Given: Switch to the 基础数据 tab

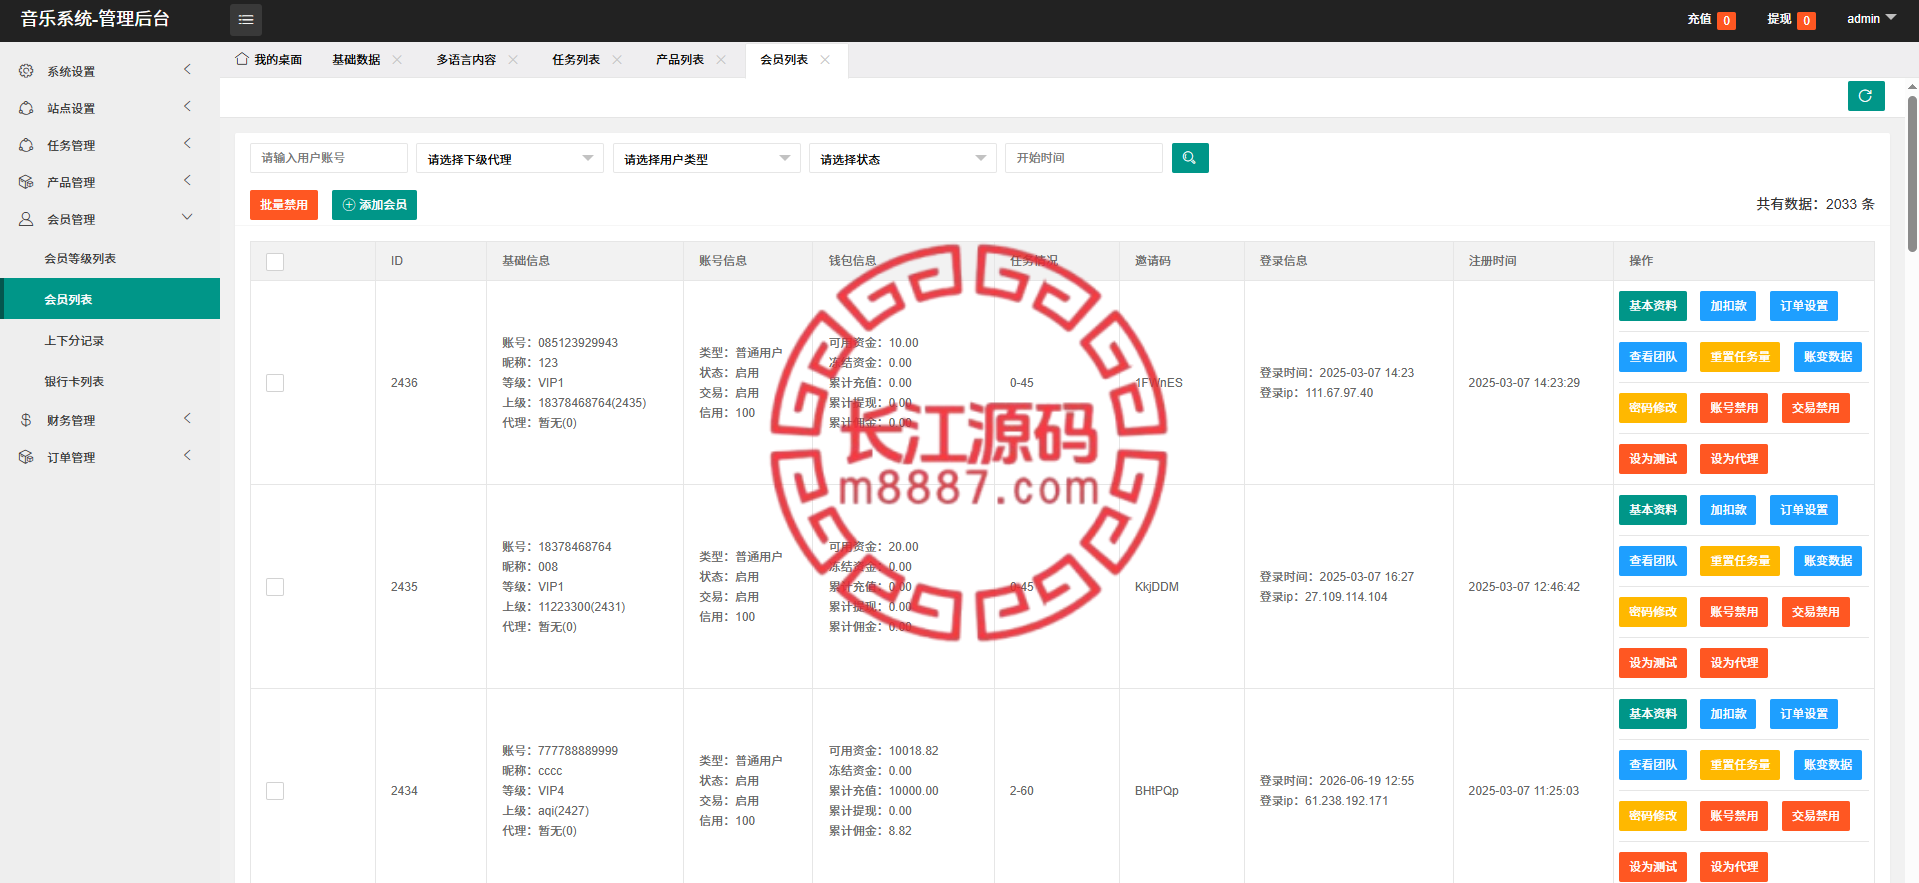Looking at the screenshot, I should click(x=356, y=60).
